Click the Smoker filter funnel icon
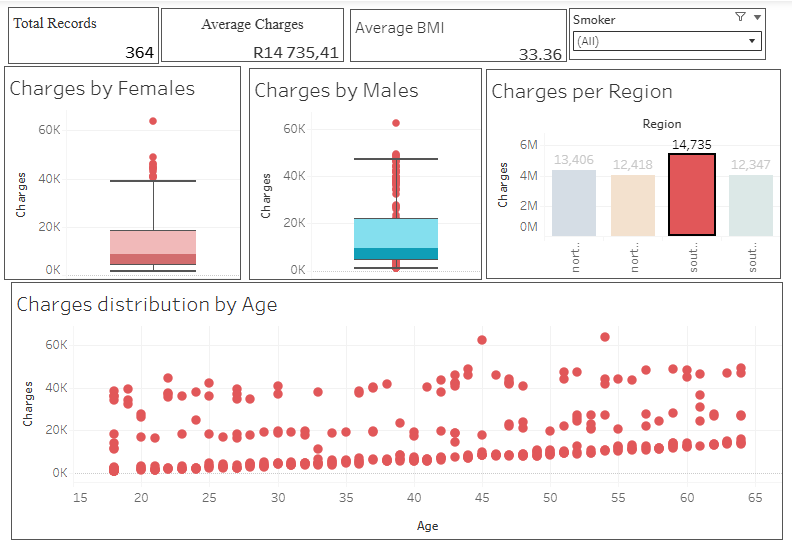 click(x=739, y=17)
